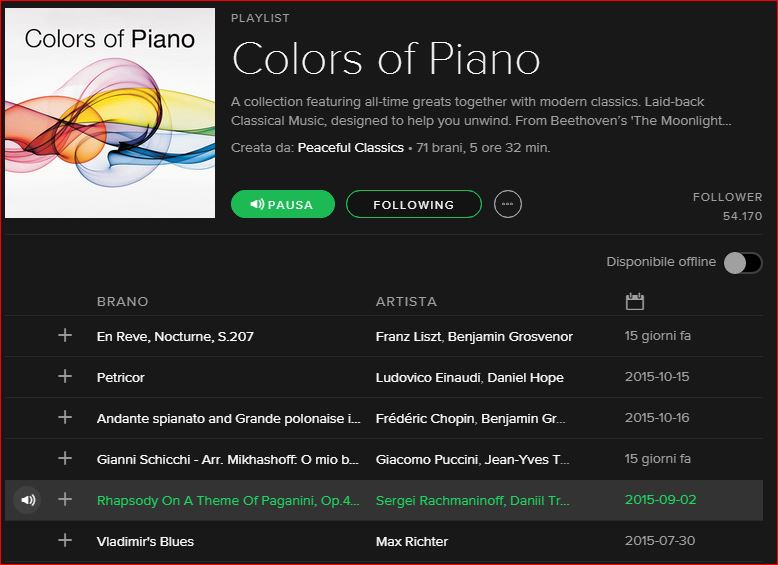Click plus icon for Vladimir's Blues
This screenshot has width=778, height=565.
click(65, 540)
